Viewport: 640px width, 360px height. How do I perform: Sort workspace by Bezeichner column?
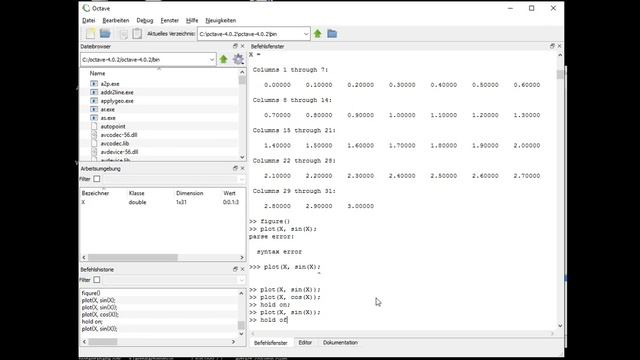click(x=96, y=193)
